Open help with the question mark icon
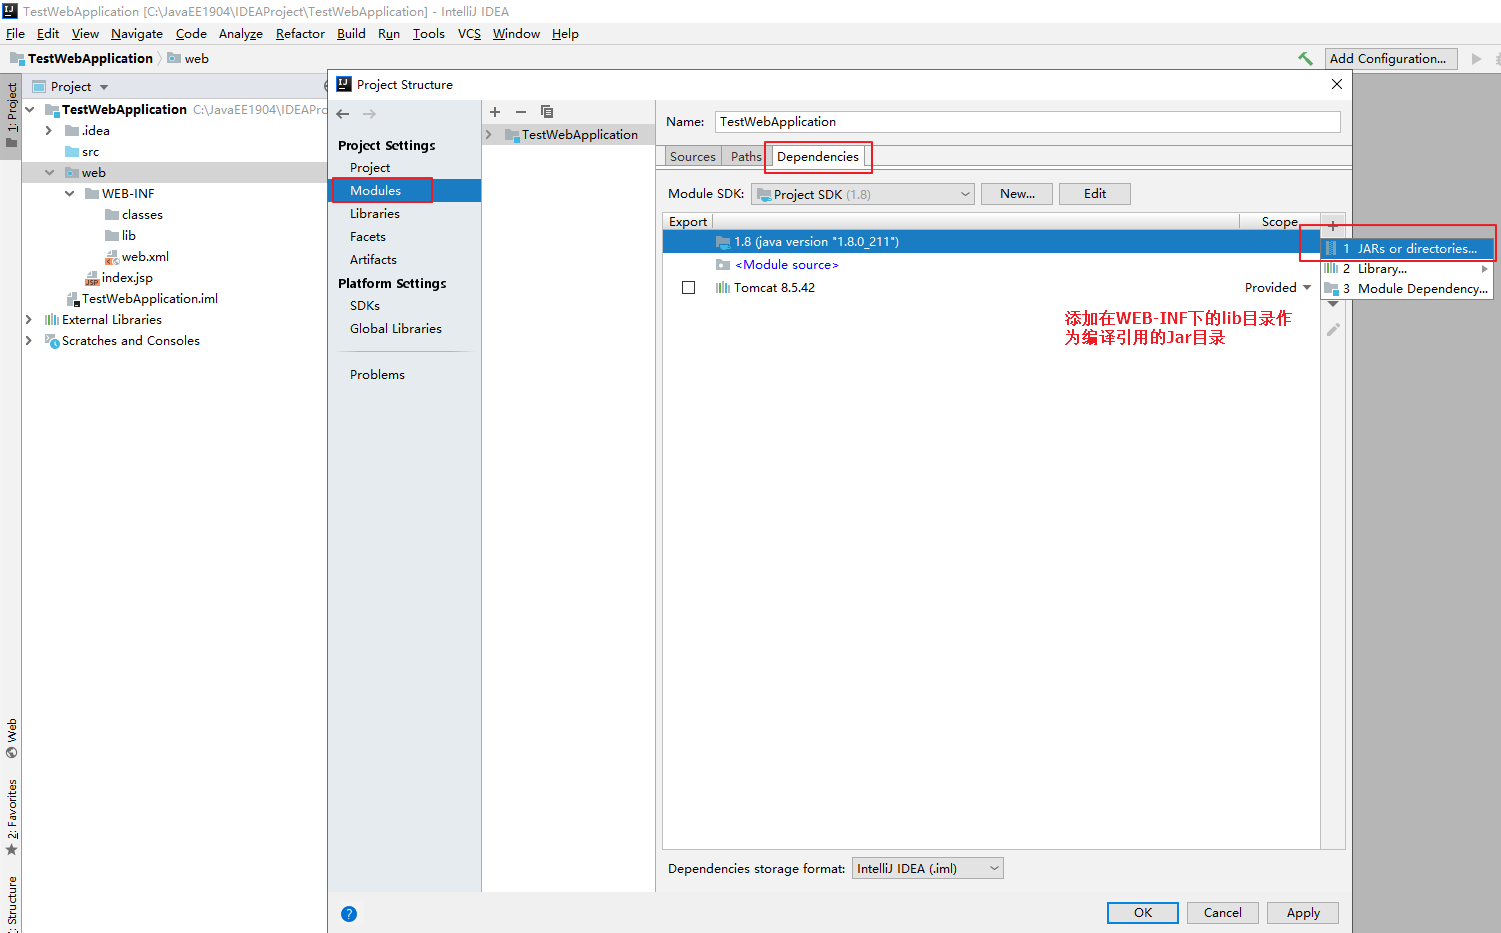This screenshot has height=933, width=1501. click(x=349, y=914)
